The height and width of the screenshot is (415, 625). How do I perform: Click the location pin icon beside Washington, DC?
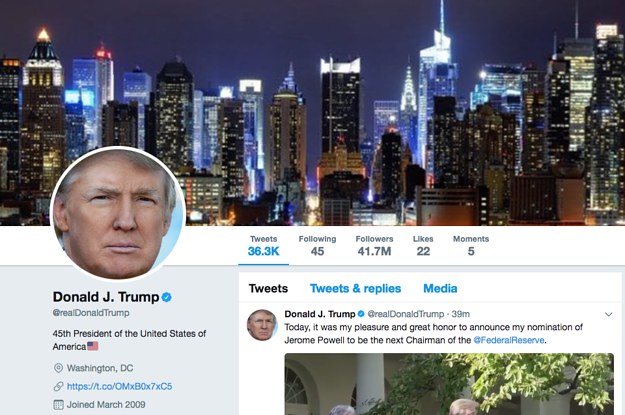click(x=58, y=368)
